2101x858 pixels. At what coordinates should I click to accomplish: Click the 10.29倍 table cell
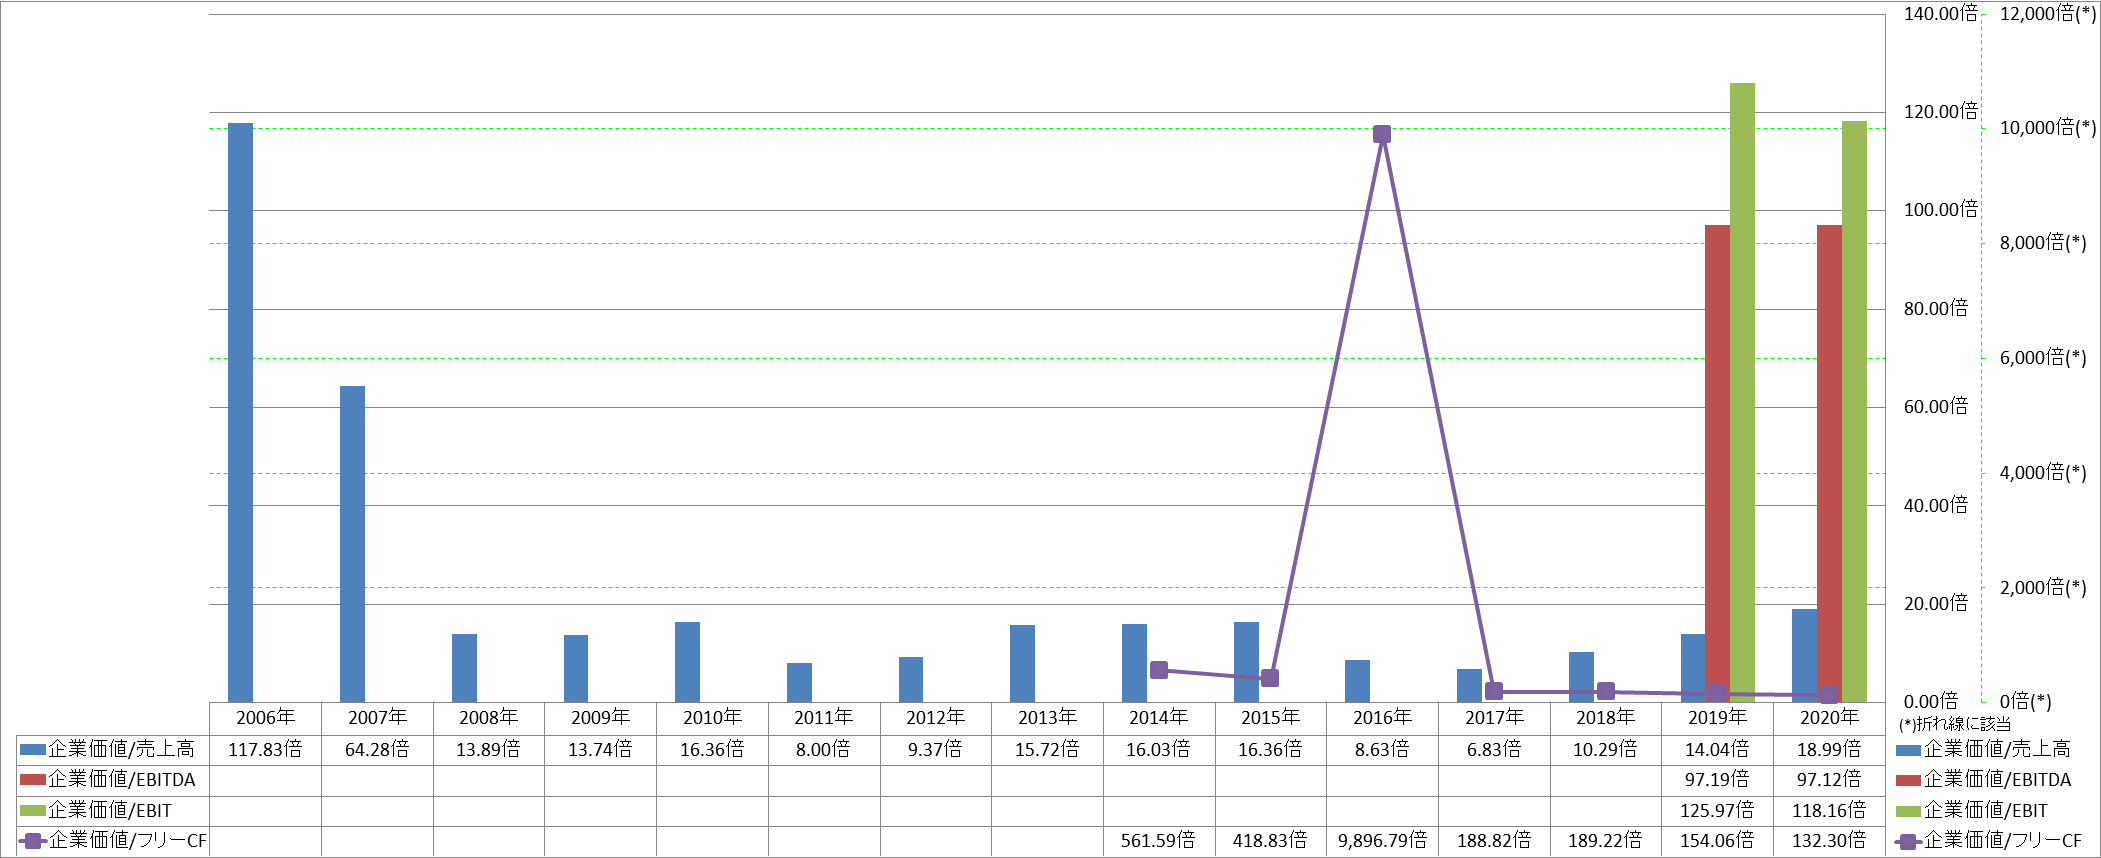pyautogui.click(x=1605, y=749)
